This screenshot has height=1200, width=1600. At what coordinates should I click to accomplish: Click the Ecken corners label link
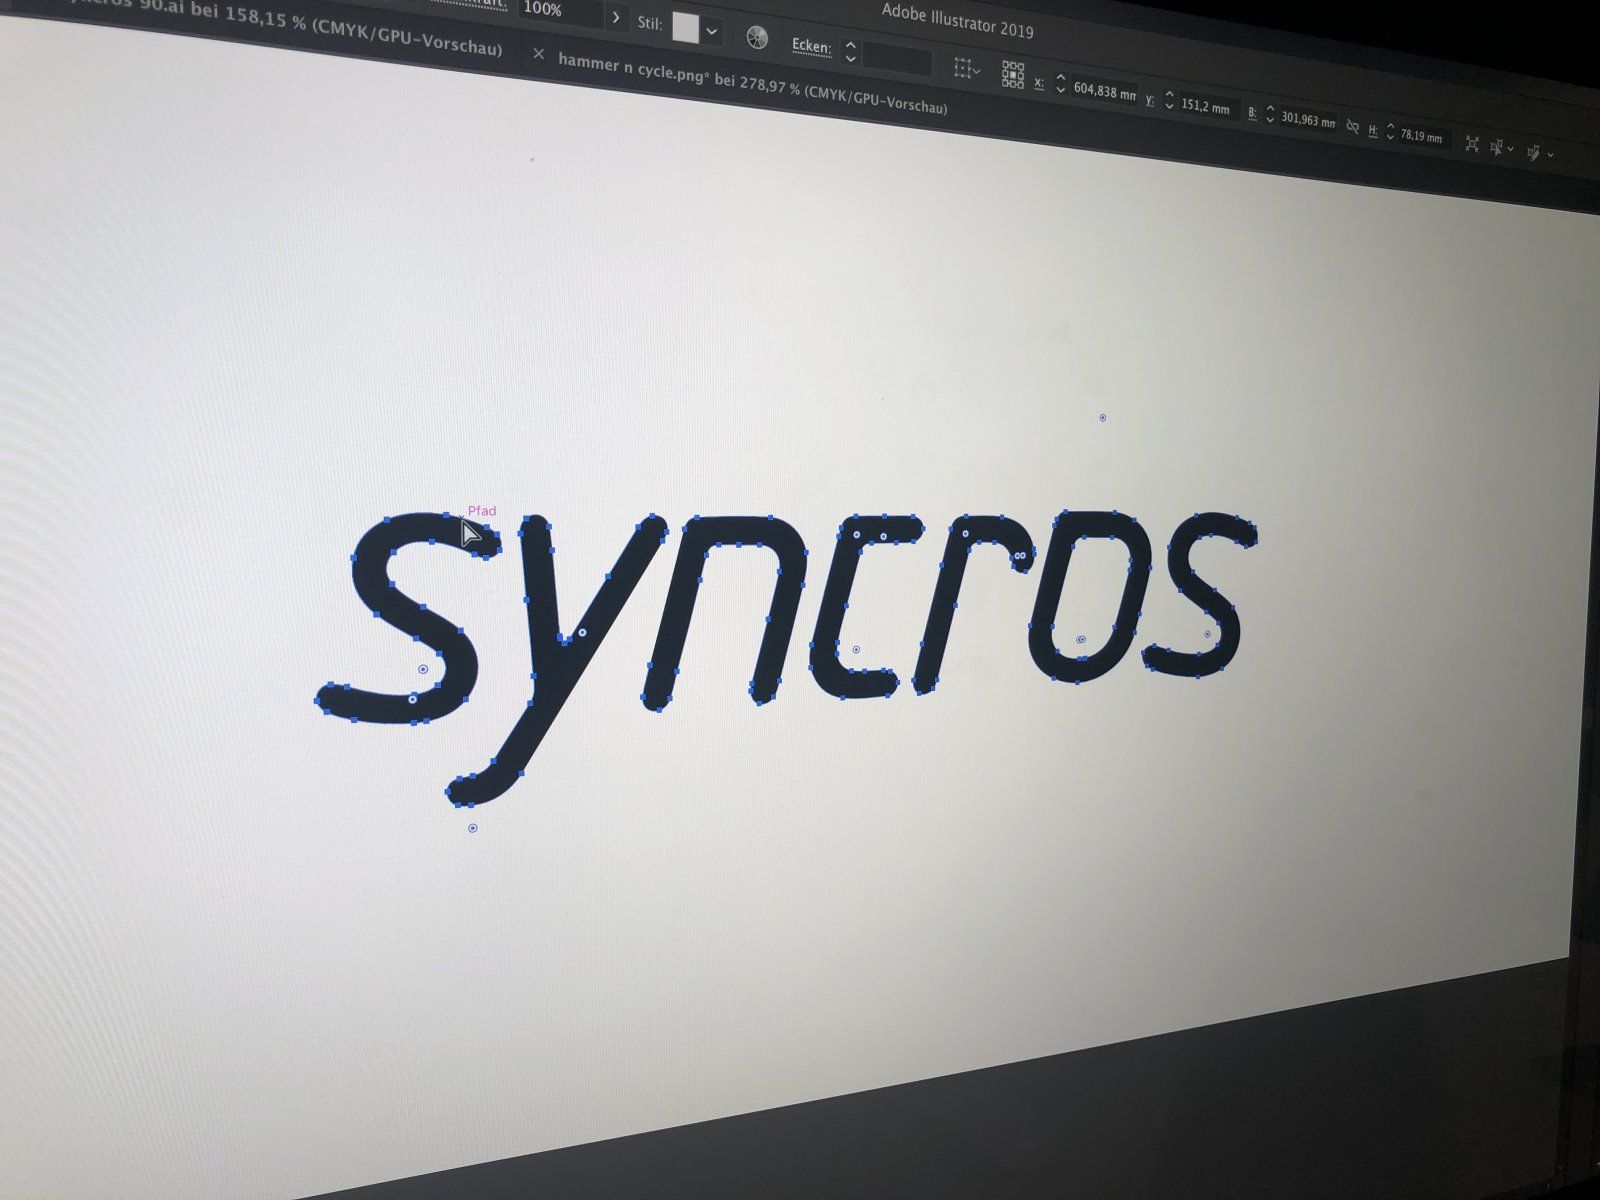click(x=810, y=46)
